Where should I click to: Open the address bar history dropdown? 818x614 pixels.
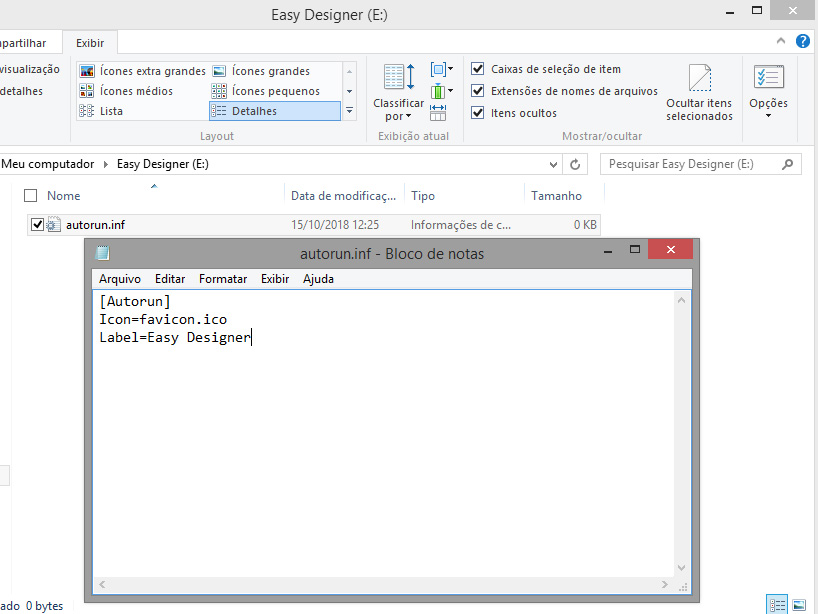tap(554, 164)
